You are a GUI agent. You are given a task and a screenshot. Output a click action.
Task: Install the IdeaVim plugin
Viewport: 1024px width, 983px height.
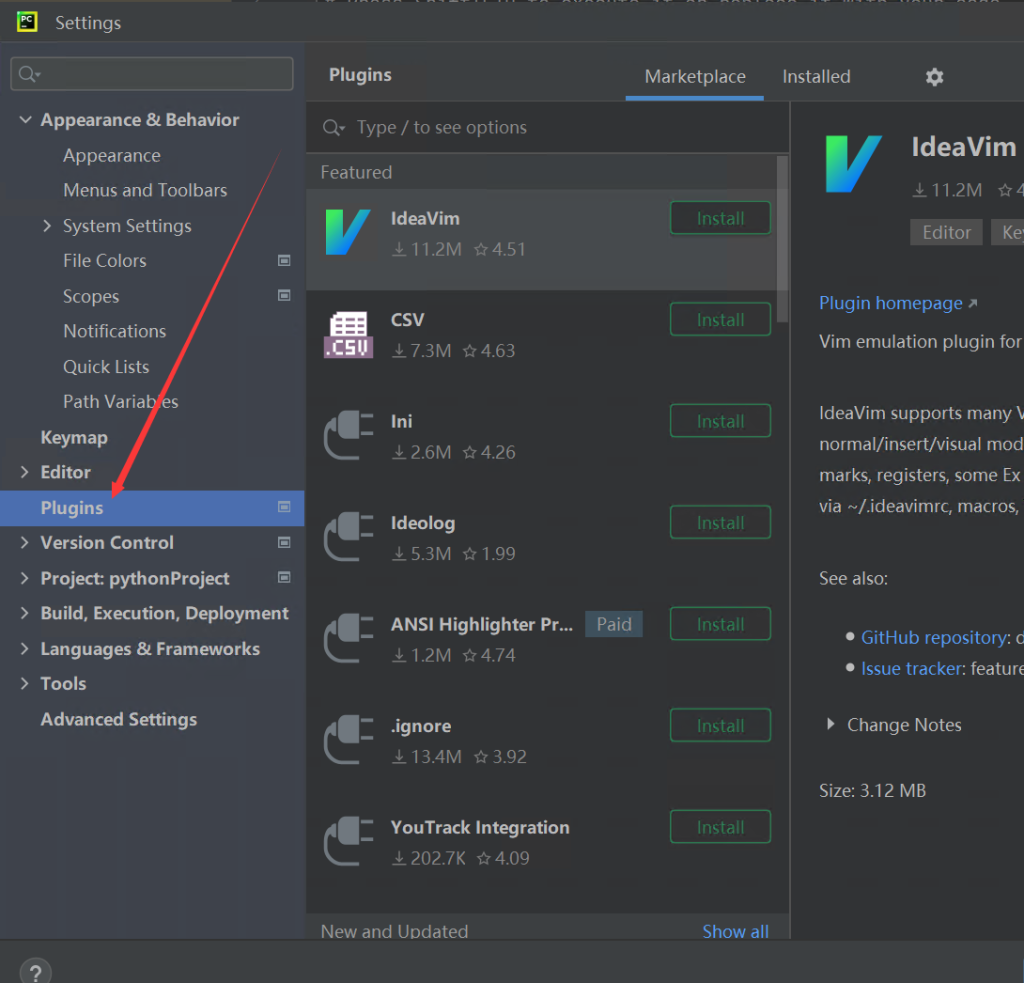720,218
